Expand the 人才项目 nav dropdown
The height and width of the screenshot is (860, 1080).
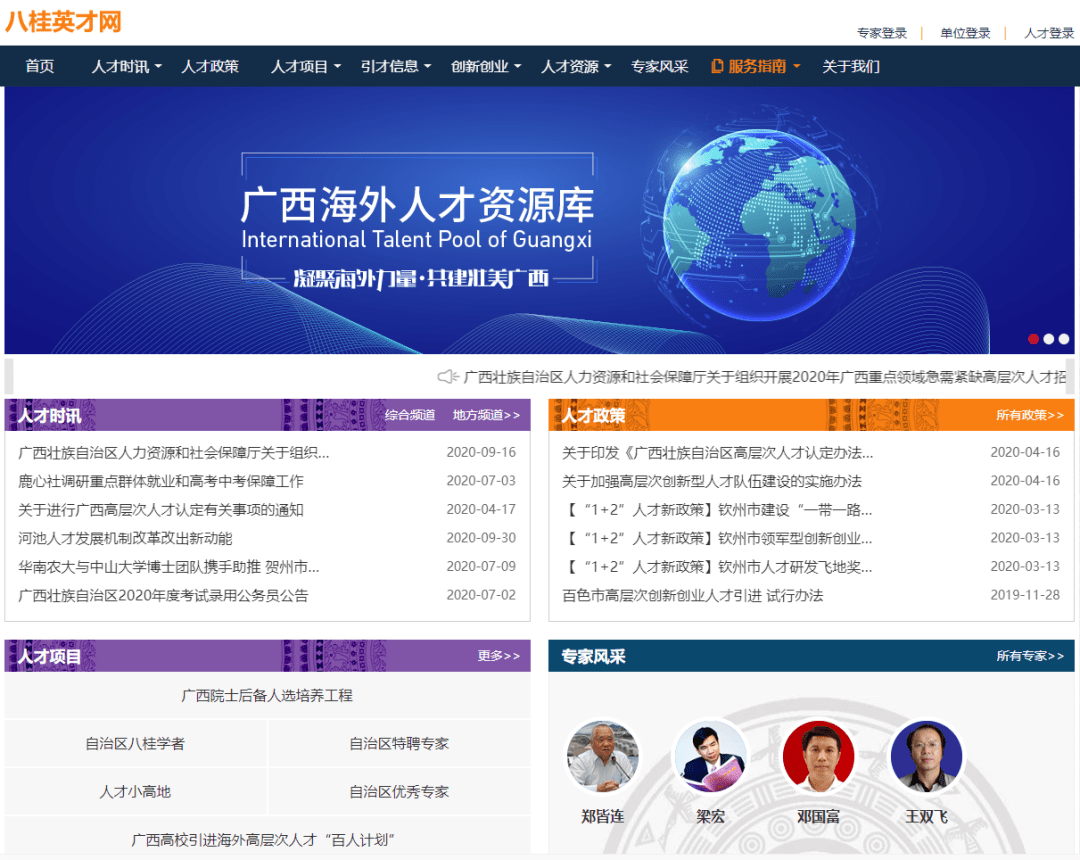click(306, 66)
